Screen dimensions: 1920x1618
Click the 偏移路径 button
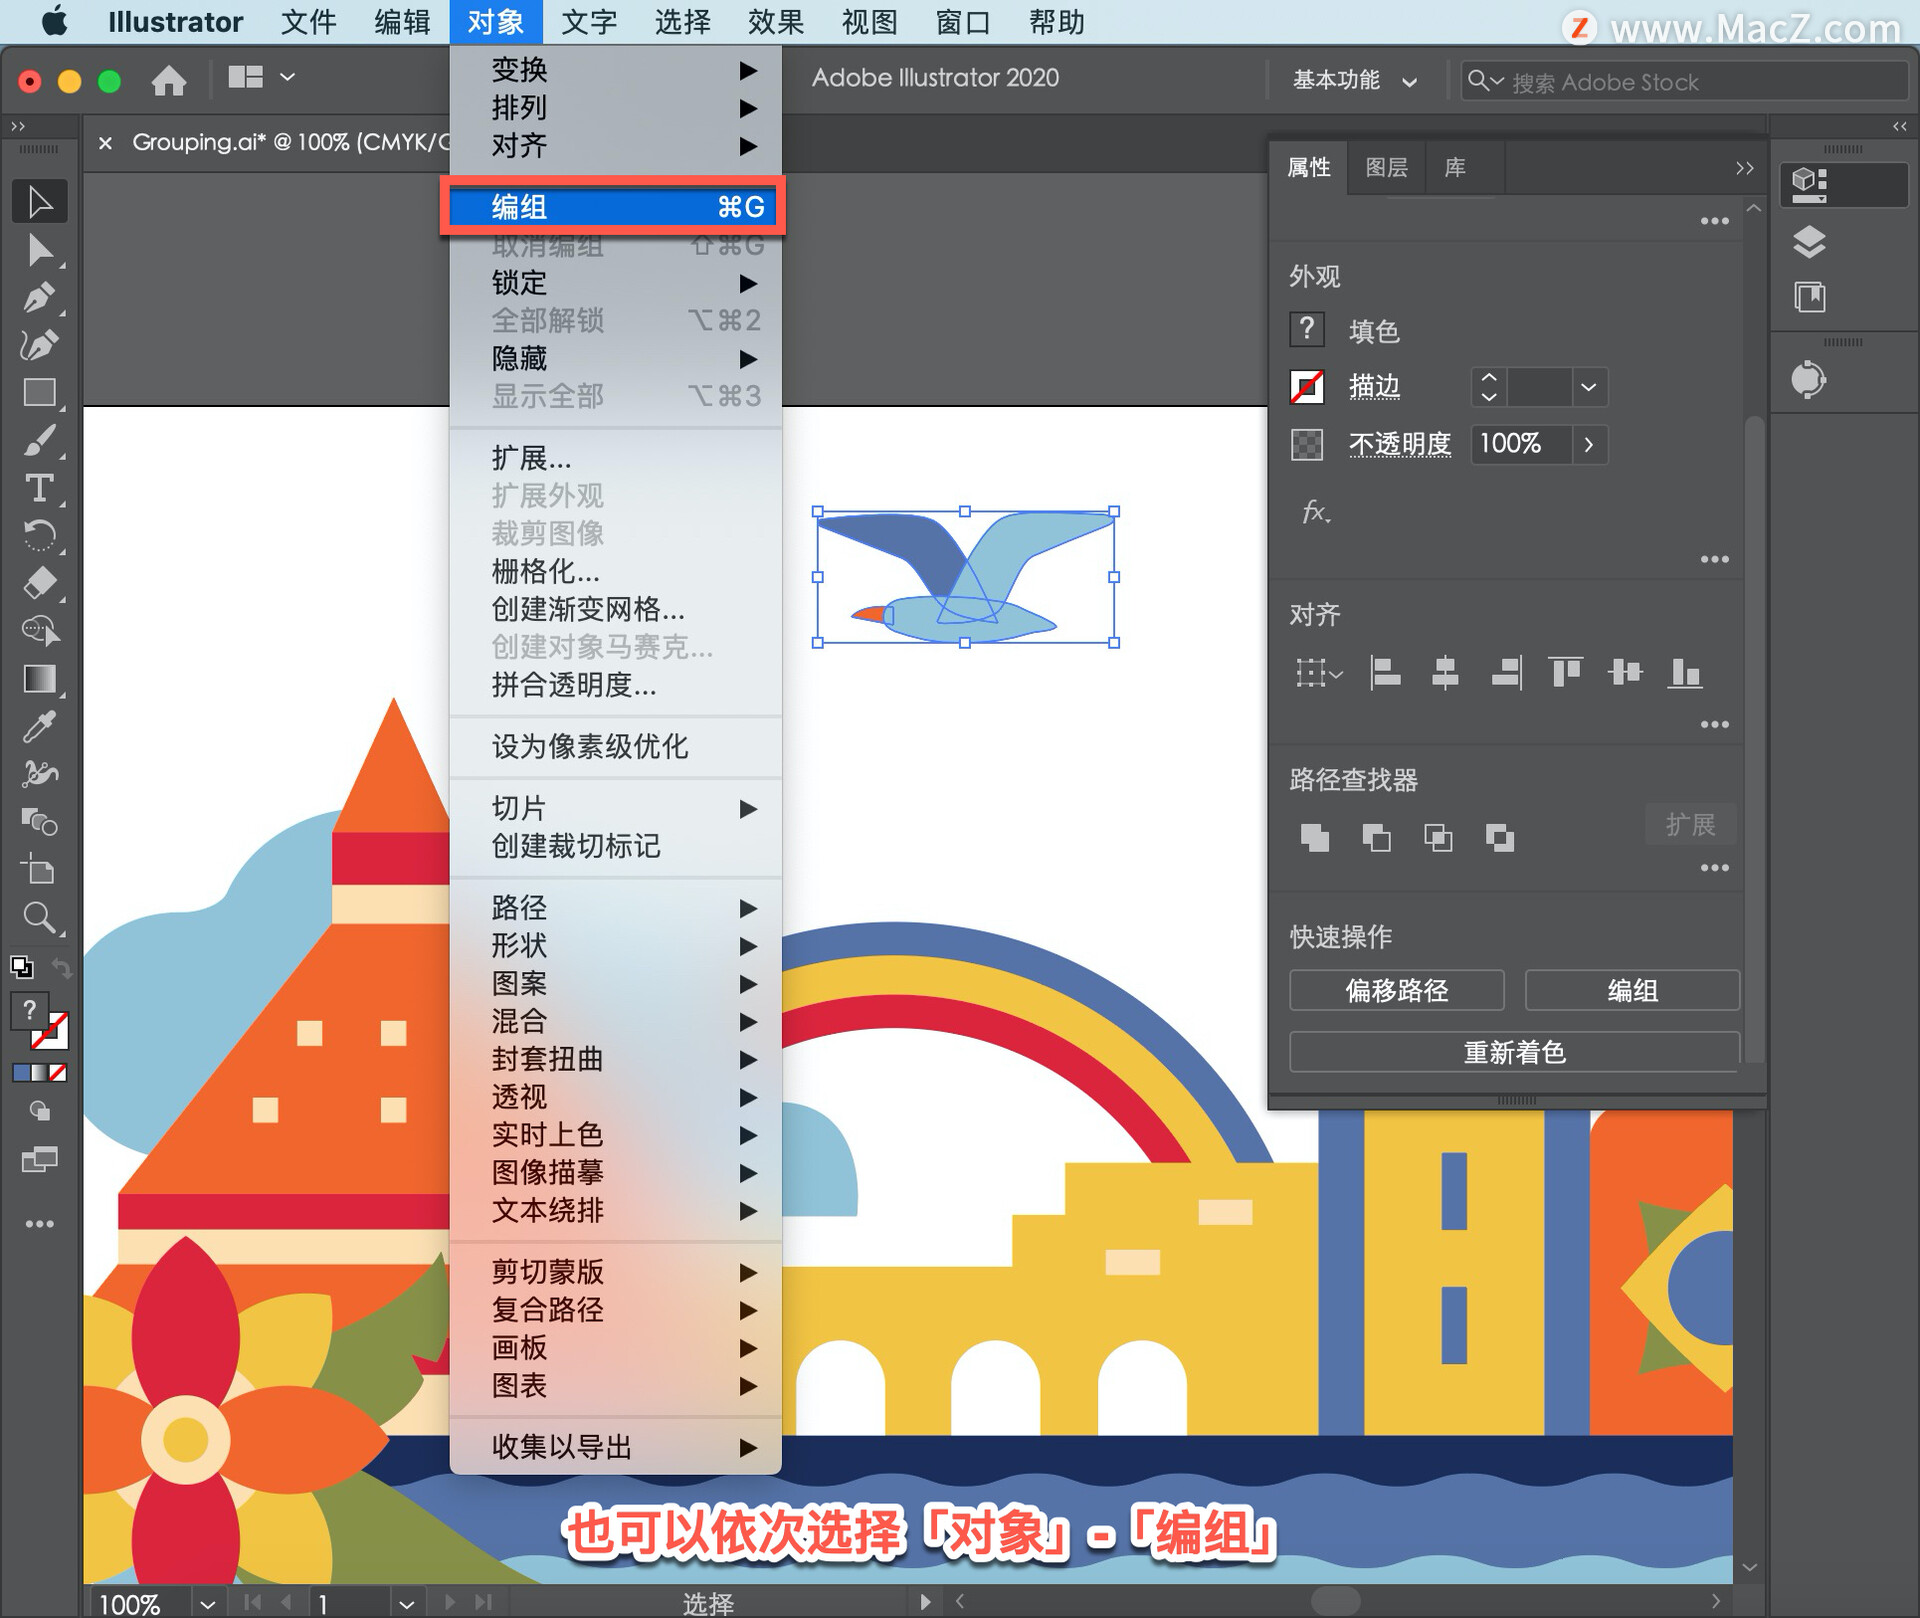(1397, 990)
